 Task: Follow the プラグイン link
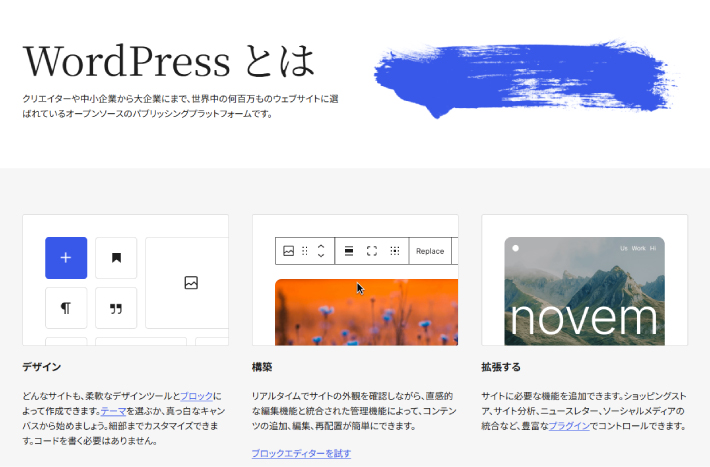point(569,426)
